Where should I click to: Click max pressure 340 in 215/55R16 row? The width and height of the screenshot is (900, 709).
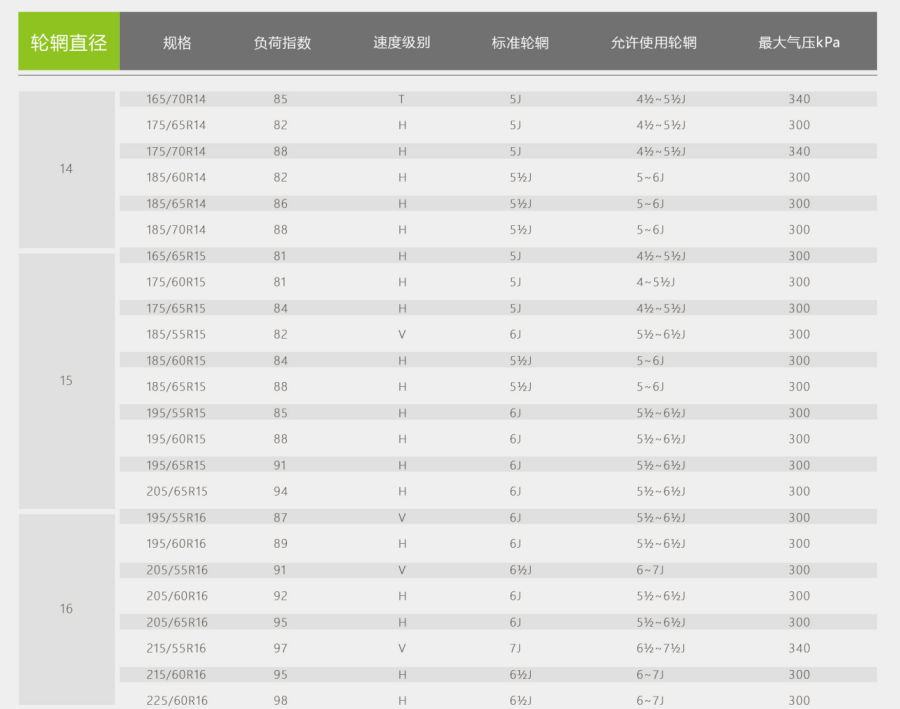click(799, 648)
